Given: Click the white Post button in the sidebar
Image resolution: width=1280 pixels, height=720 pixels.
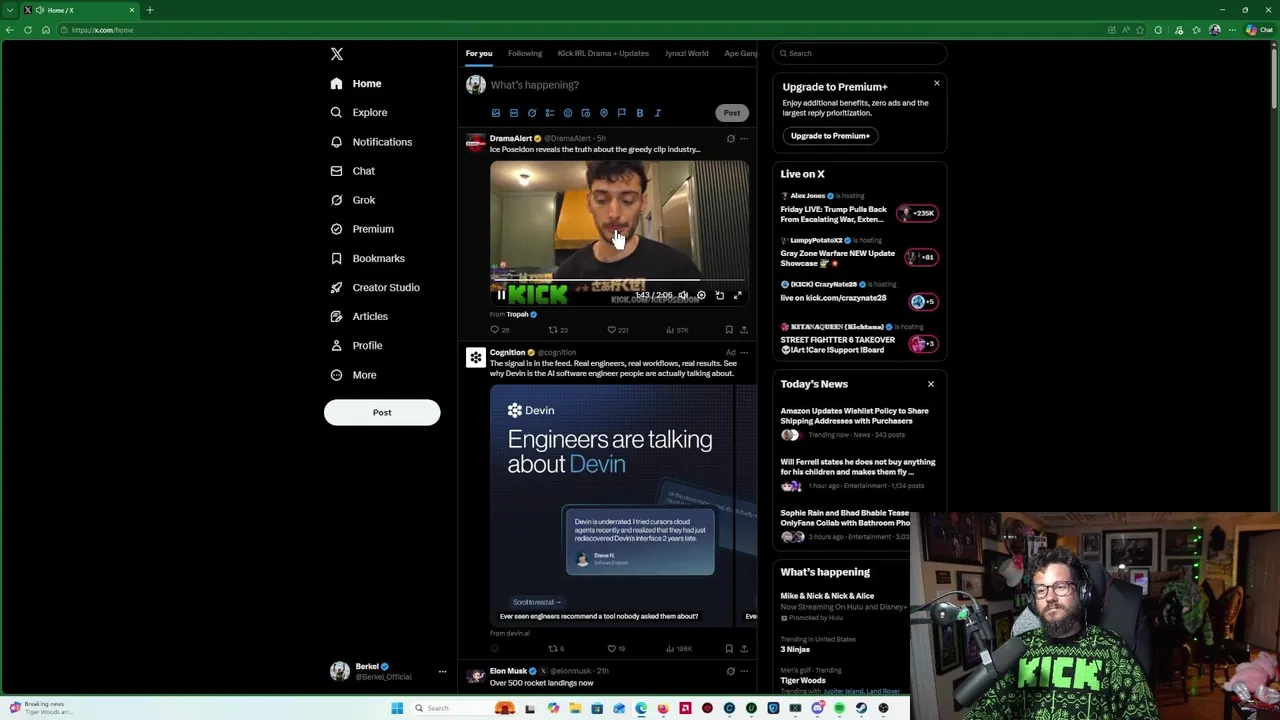Looking at the screenshot, I should coord(382,412).
